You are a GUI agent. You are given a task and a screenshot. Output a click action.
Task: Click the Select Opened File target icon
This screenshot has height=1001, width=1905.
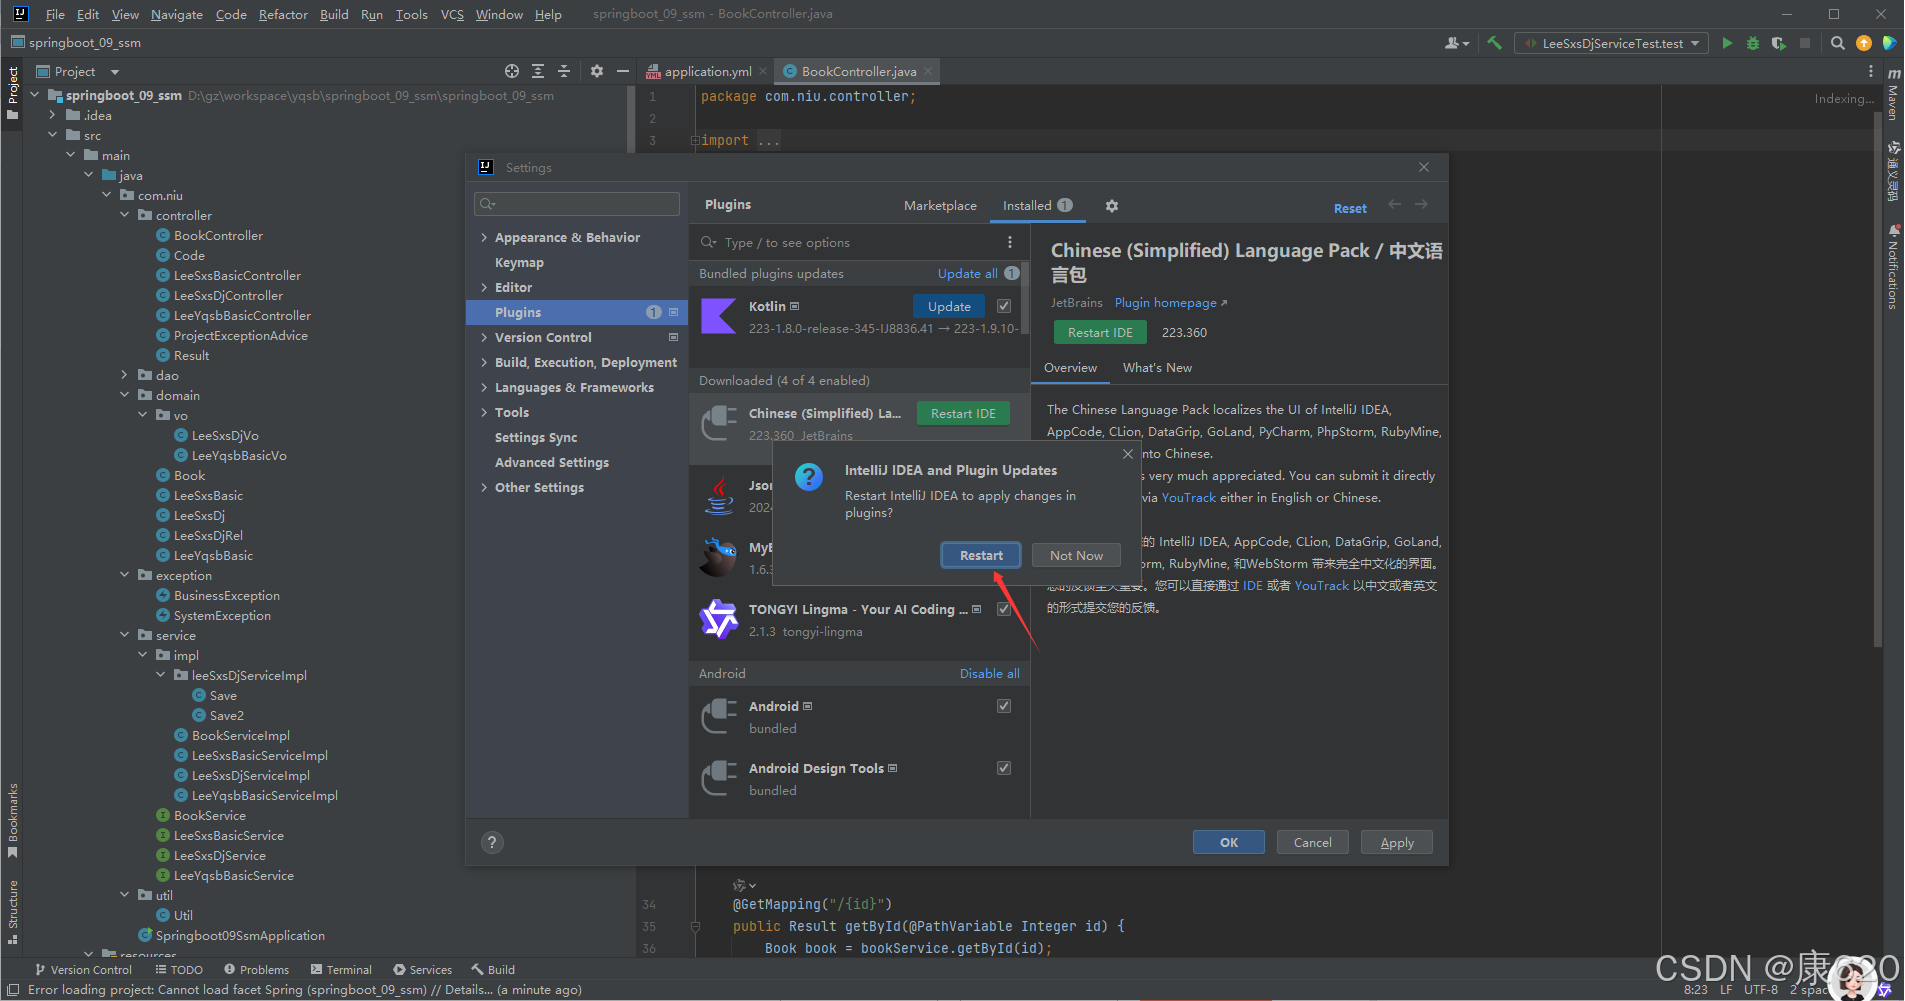click(512, 71)
